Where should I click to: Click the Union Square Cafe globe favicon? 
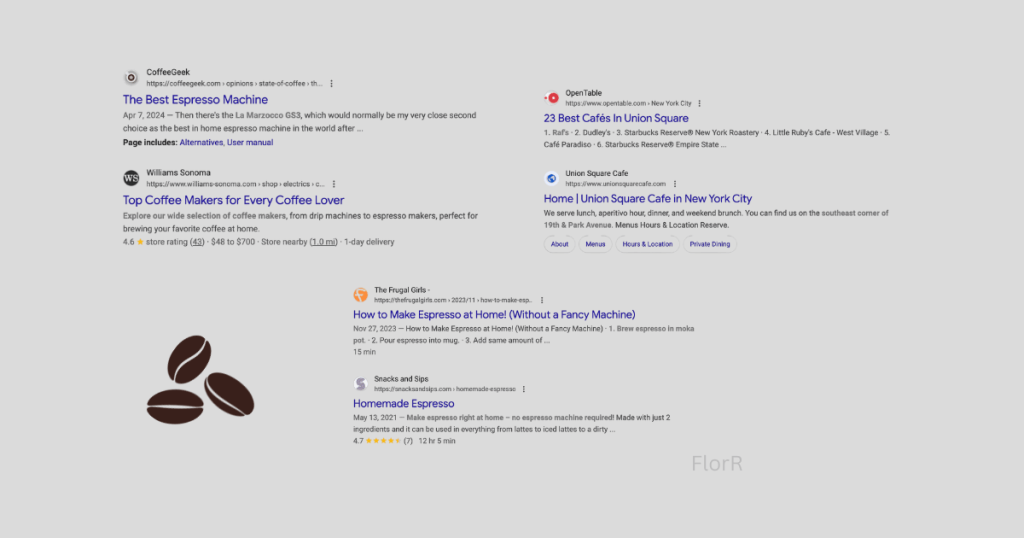point(552,178)
